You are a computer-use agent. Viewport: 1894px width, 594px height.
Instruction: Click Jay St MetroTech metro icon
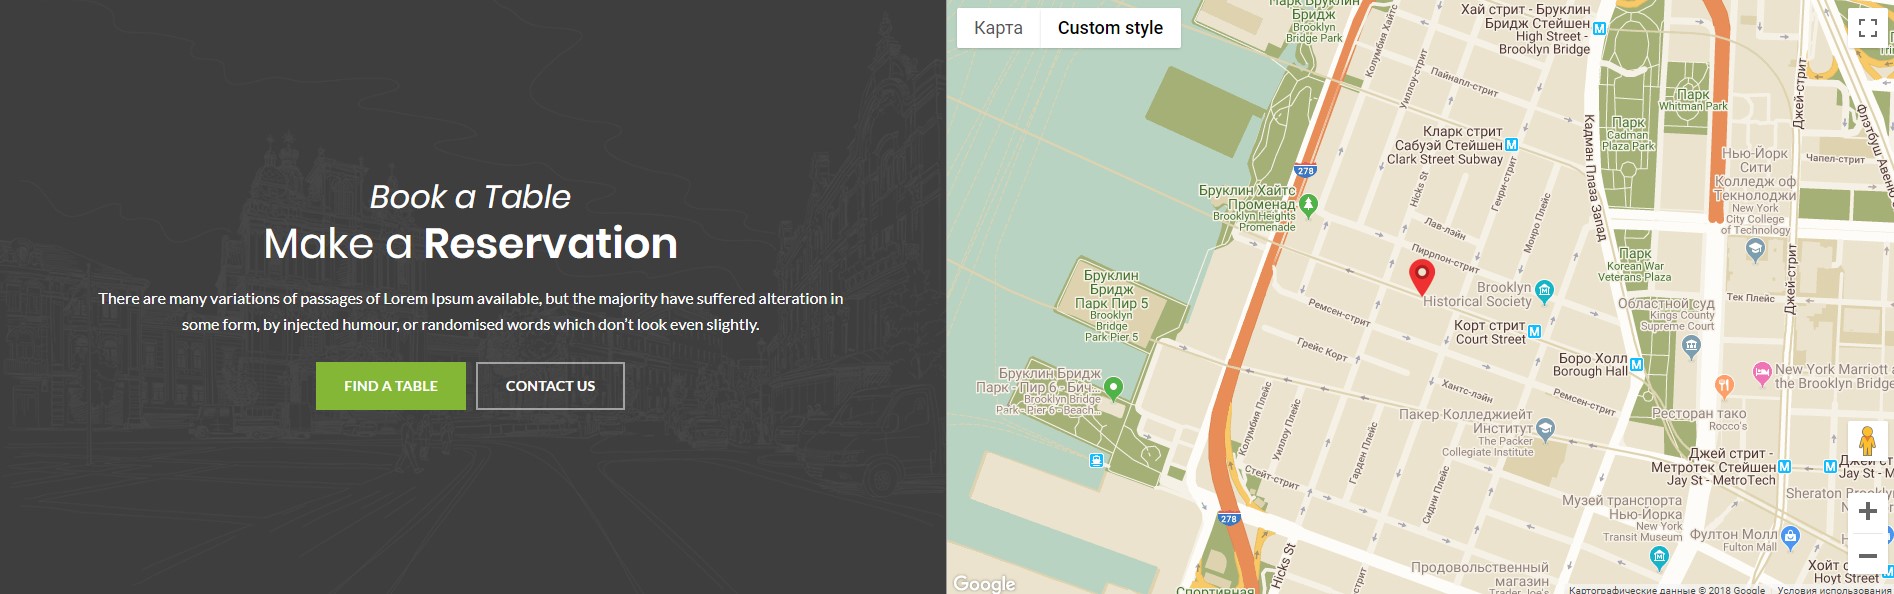[x=1784, y=467]
